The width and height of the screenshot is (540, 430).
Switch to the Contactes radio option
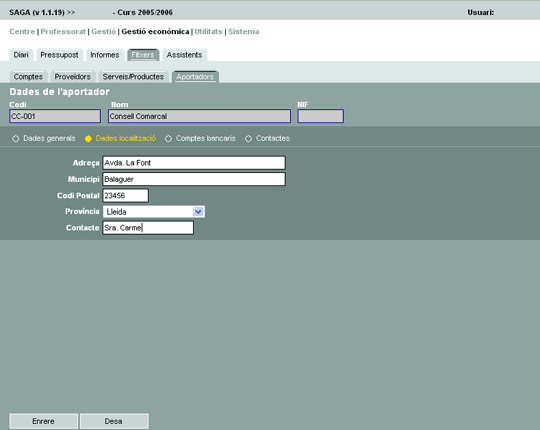(x=248, y=139)
